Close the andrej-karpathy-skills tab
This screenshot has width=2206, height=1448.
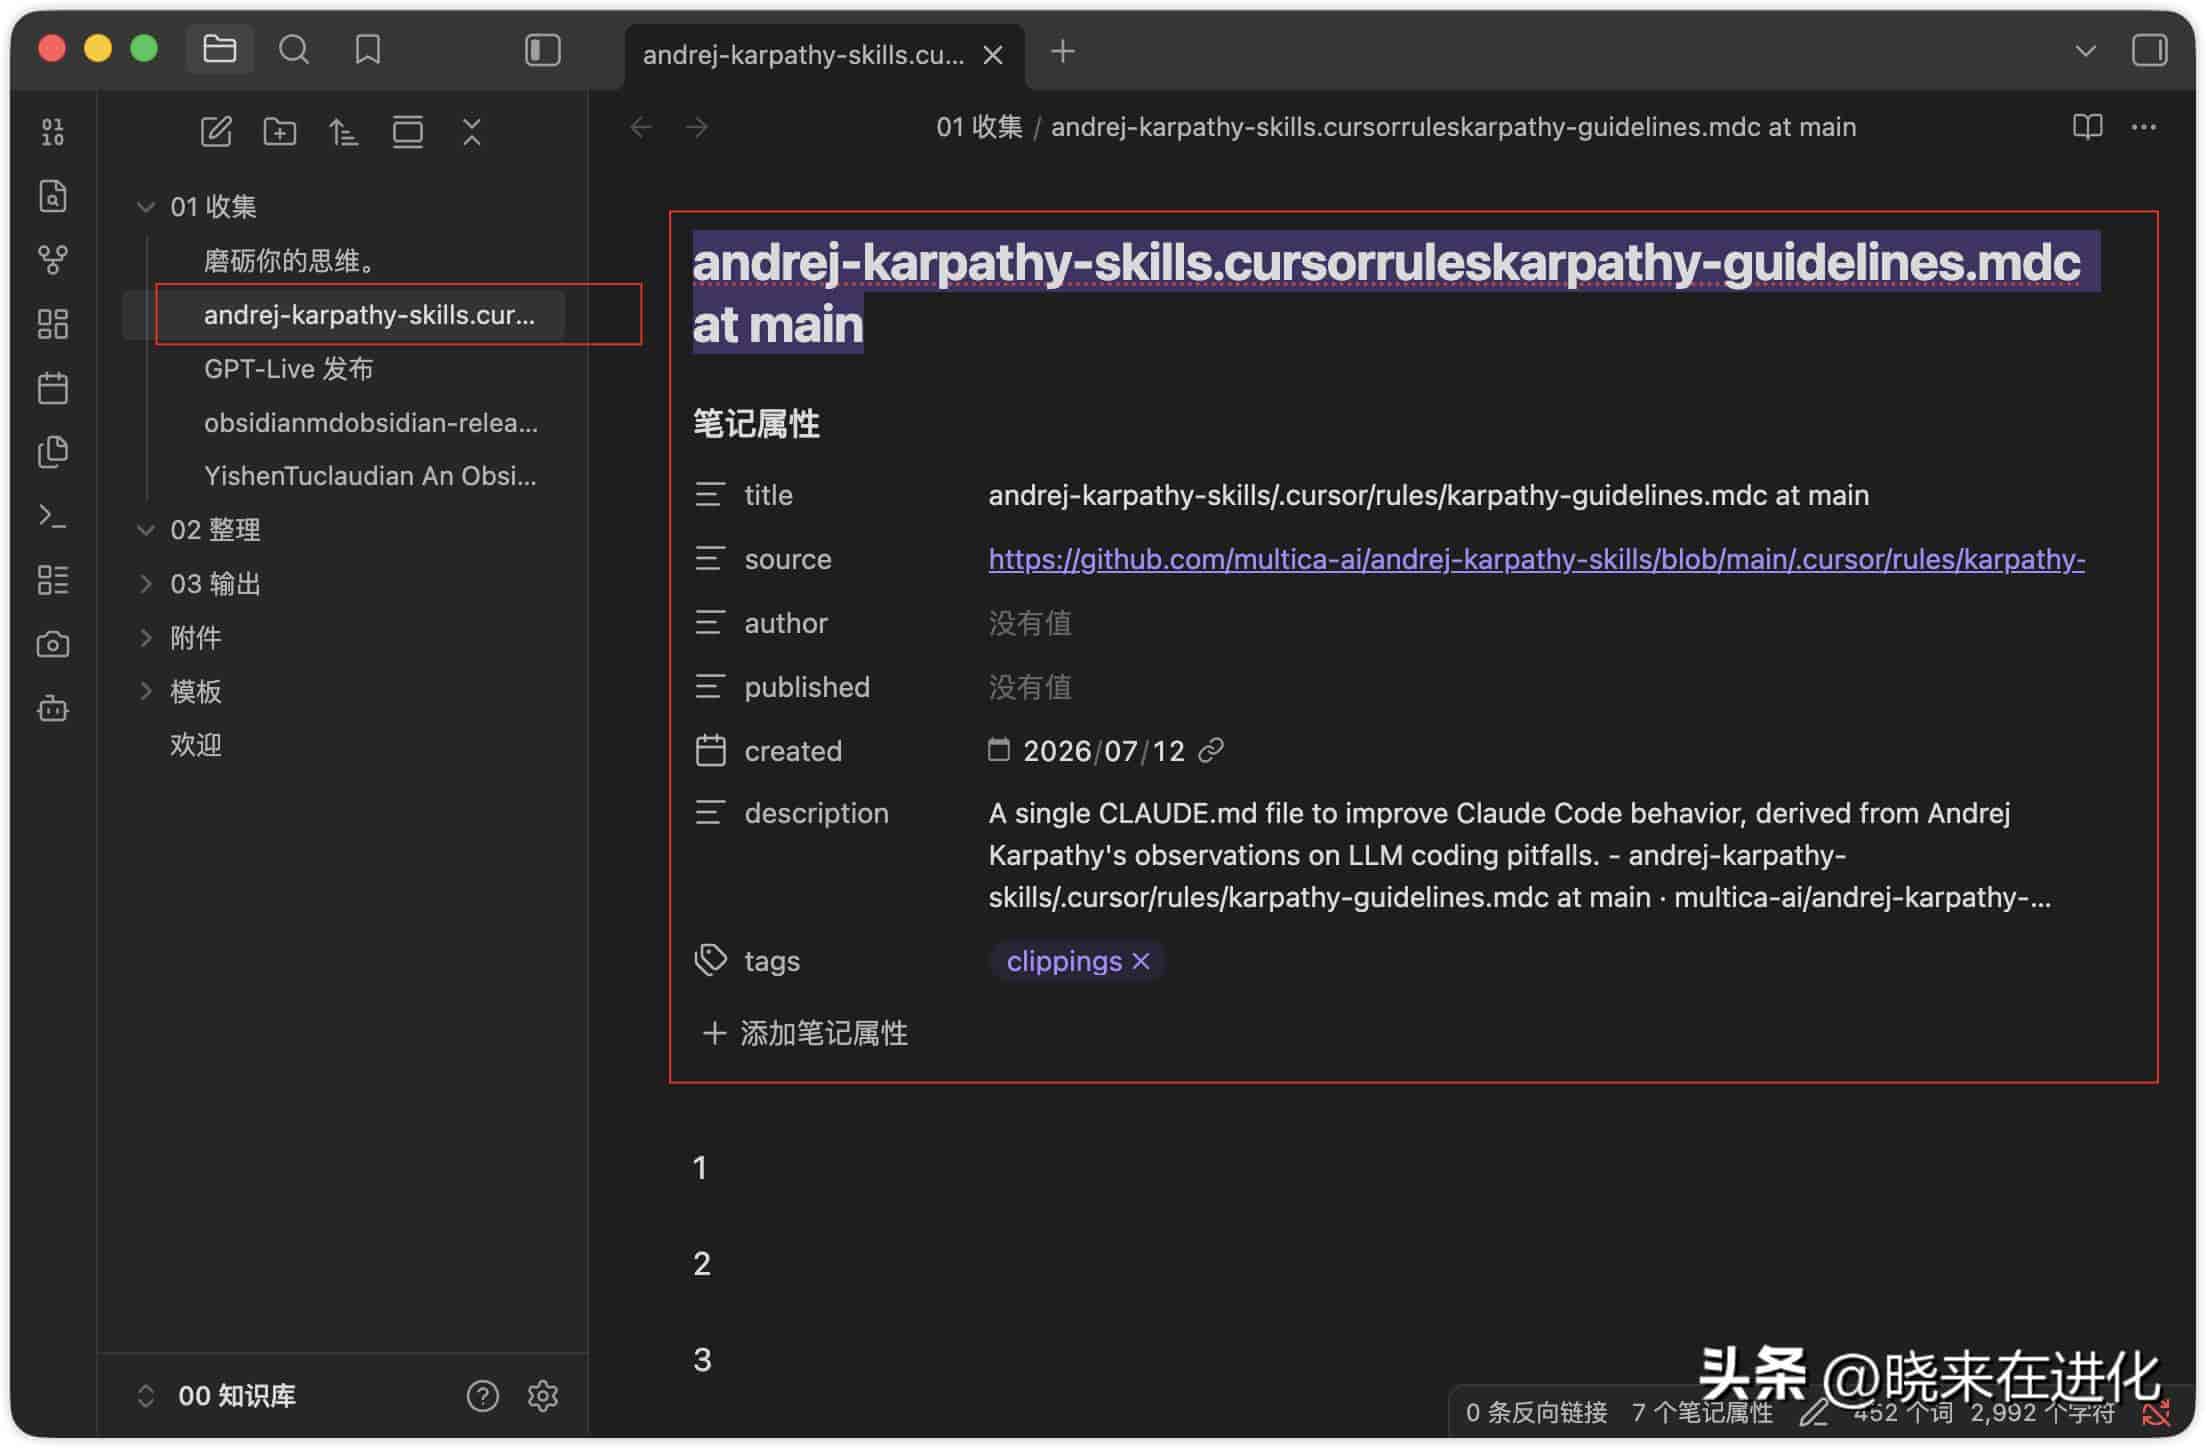[x=993, y=55]
